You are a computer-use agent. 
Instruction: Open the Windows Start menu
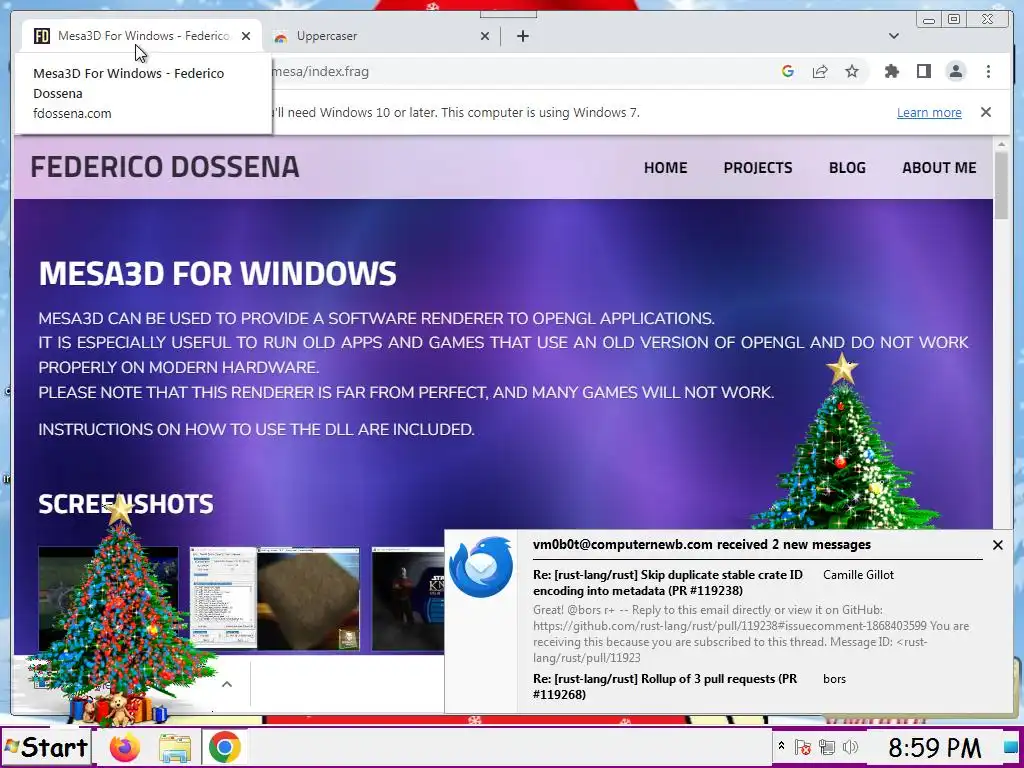pyautogui.click(x=46, y=747)
